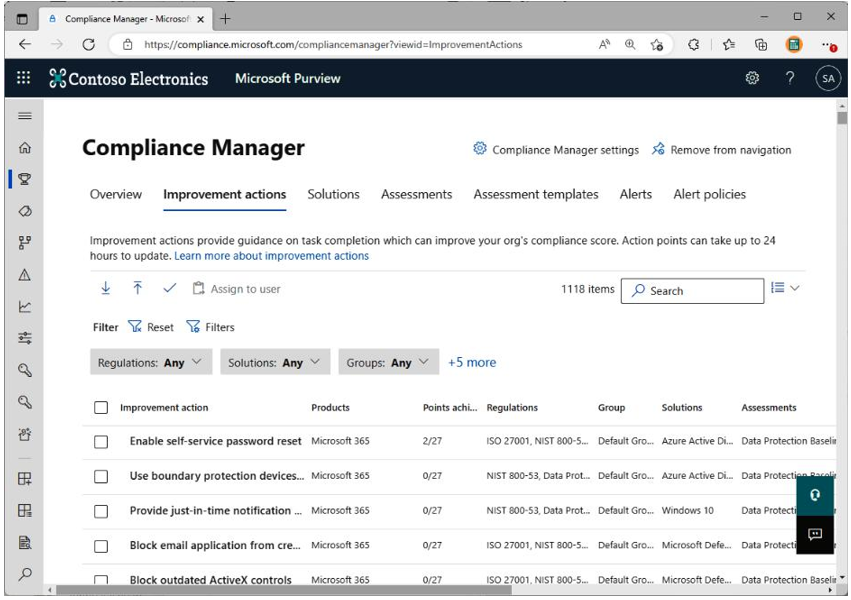The width and height of the screenshot is (851, 600).
Task: Go to Home in the left sidebar
Action: pos(24,148)
